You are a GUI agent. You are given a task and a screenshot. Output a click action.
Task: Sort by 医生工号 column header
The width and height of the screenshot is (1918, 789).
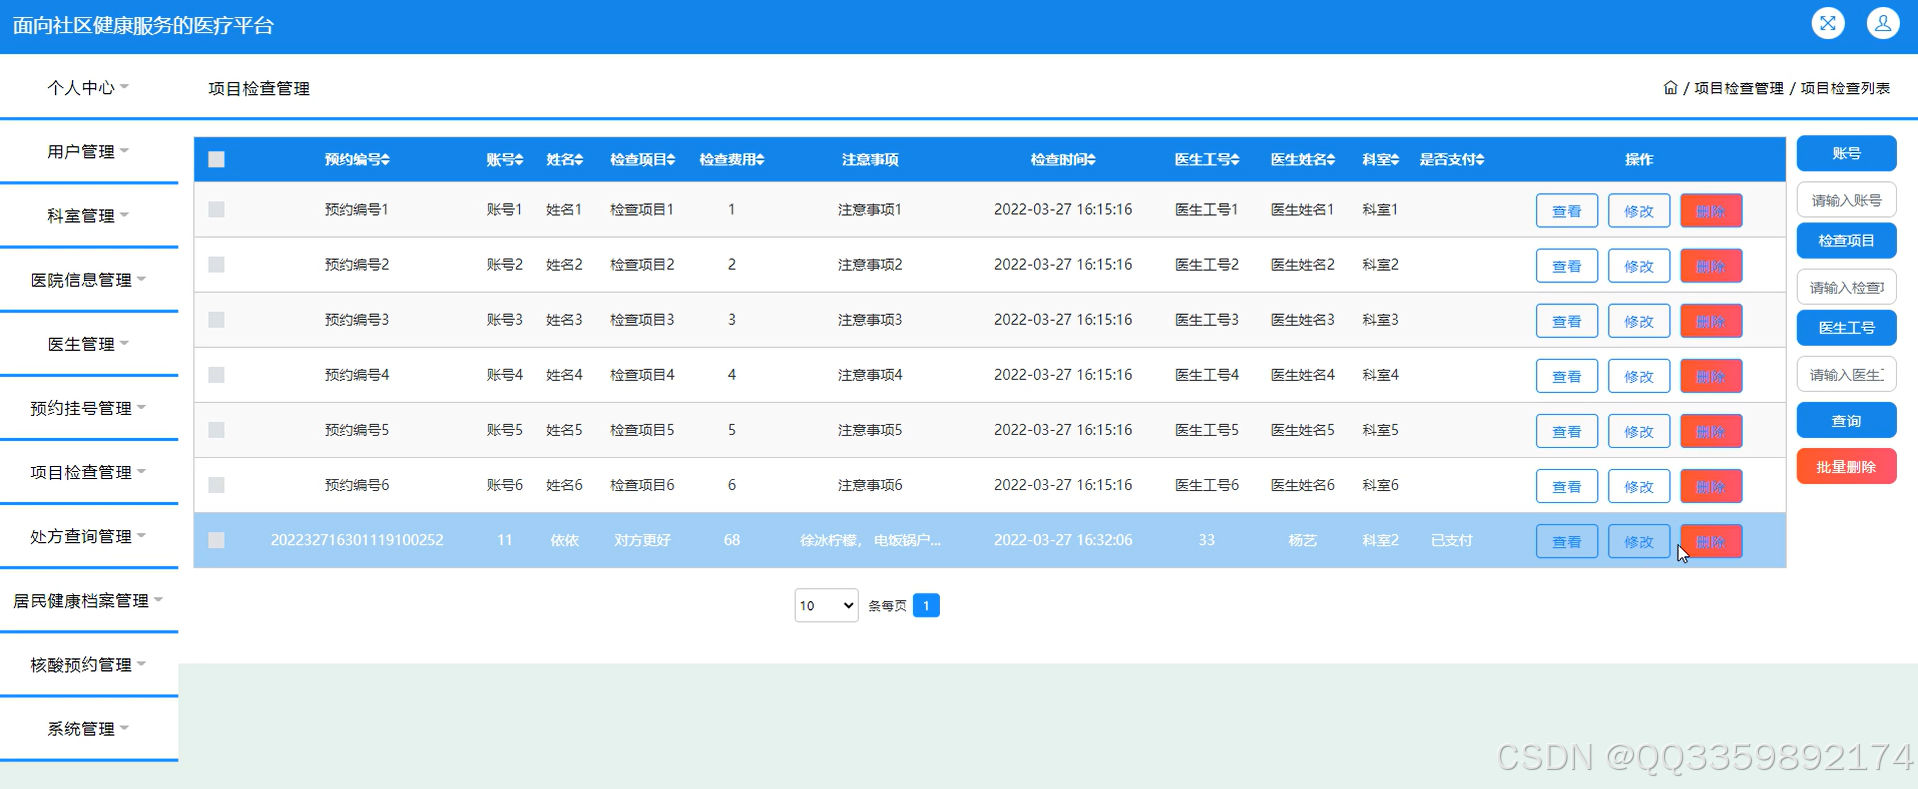click(x=1207, y=160)
